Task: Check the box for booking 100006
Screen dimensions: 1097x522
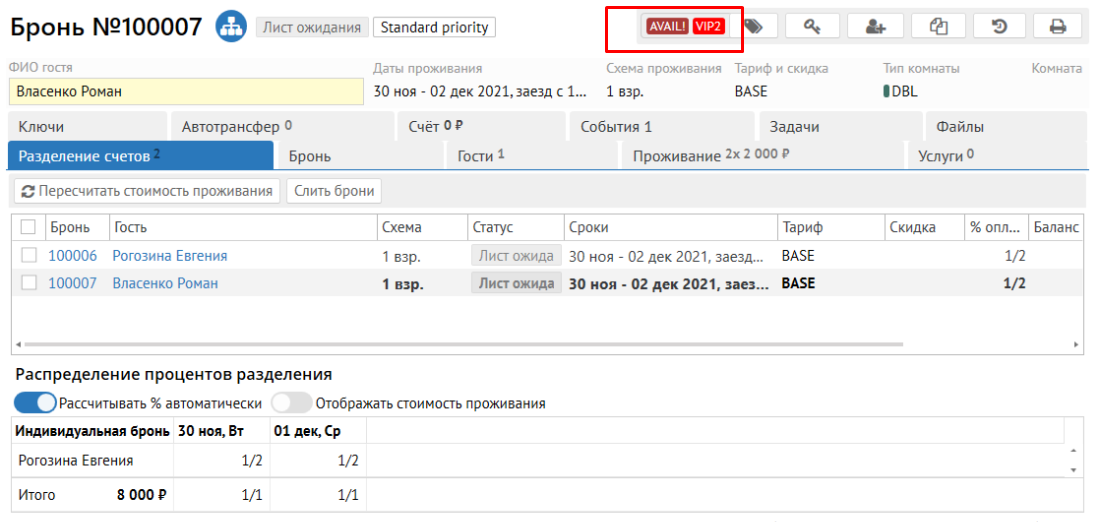Action: pos(29,256)
